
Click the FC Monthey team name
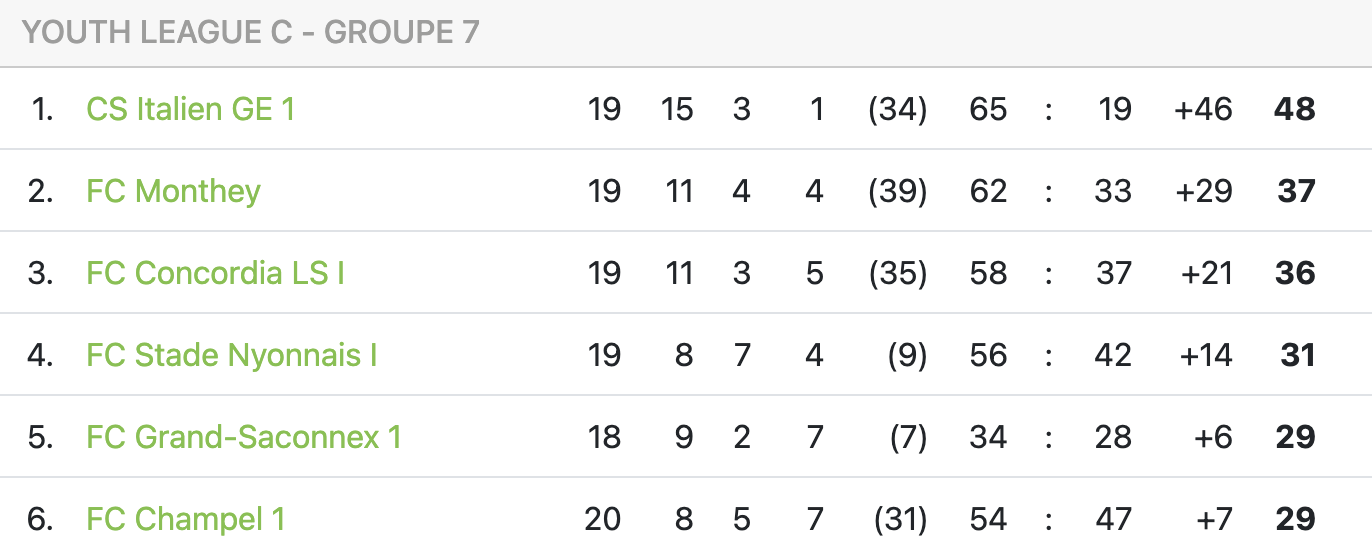[173, 191]
